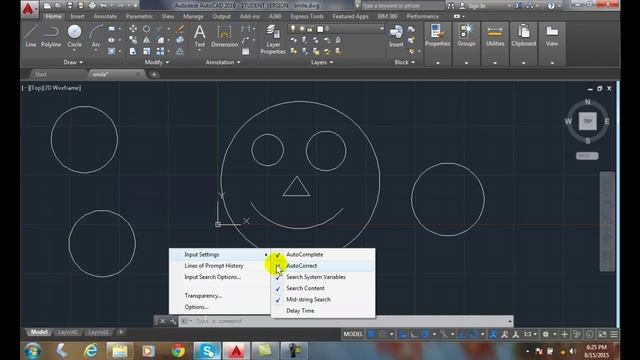
Task: Open the annotation scale 1:1 dropdown
Action: coord(530,334)
